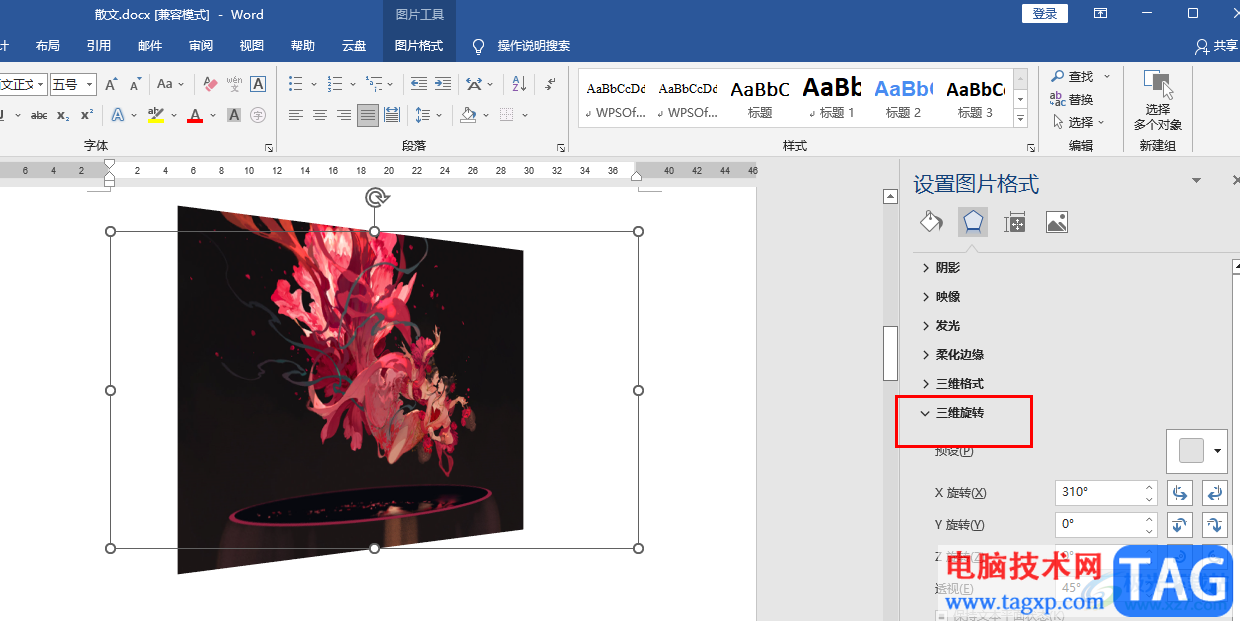Screen dimensions: 1240x621
Task: Open 替换 replace tool
Action: click(x=1072, y=99)
